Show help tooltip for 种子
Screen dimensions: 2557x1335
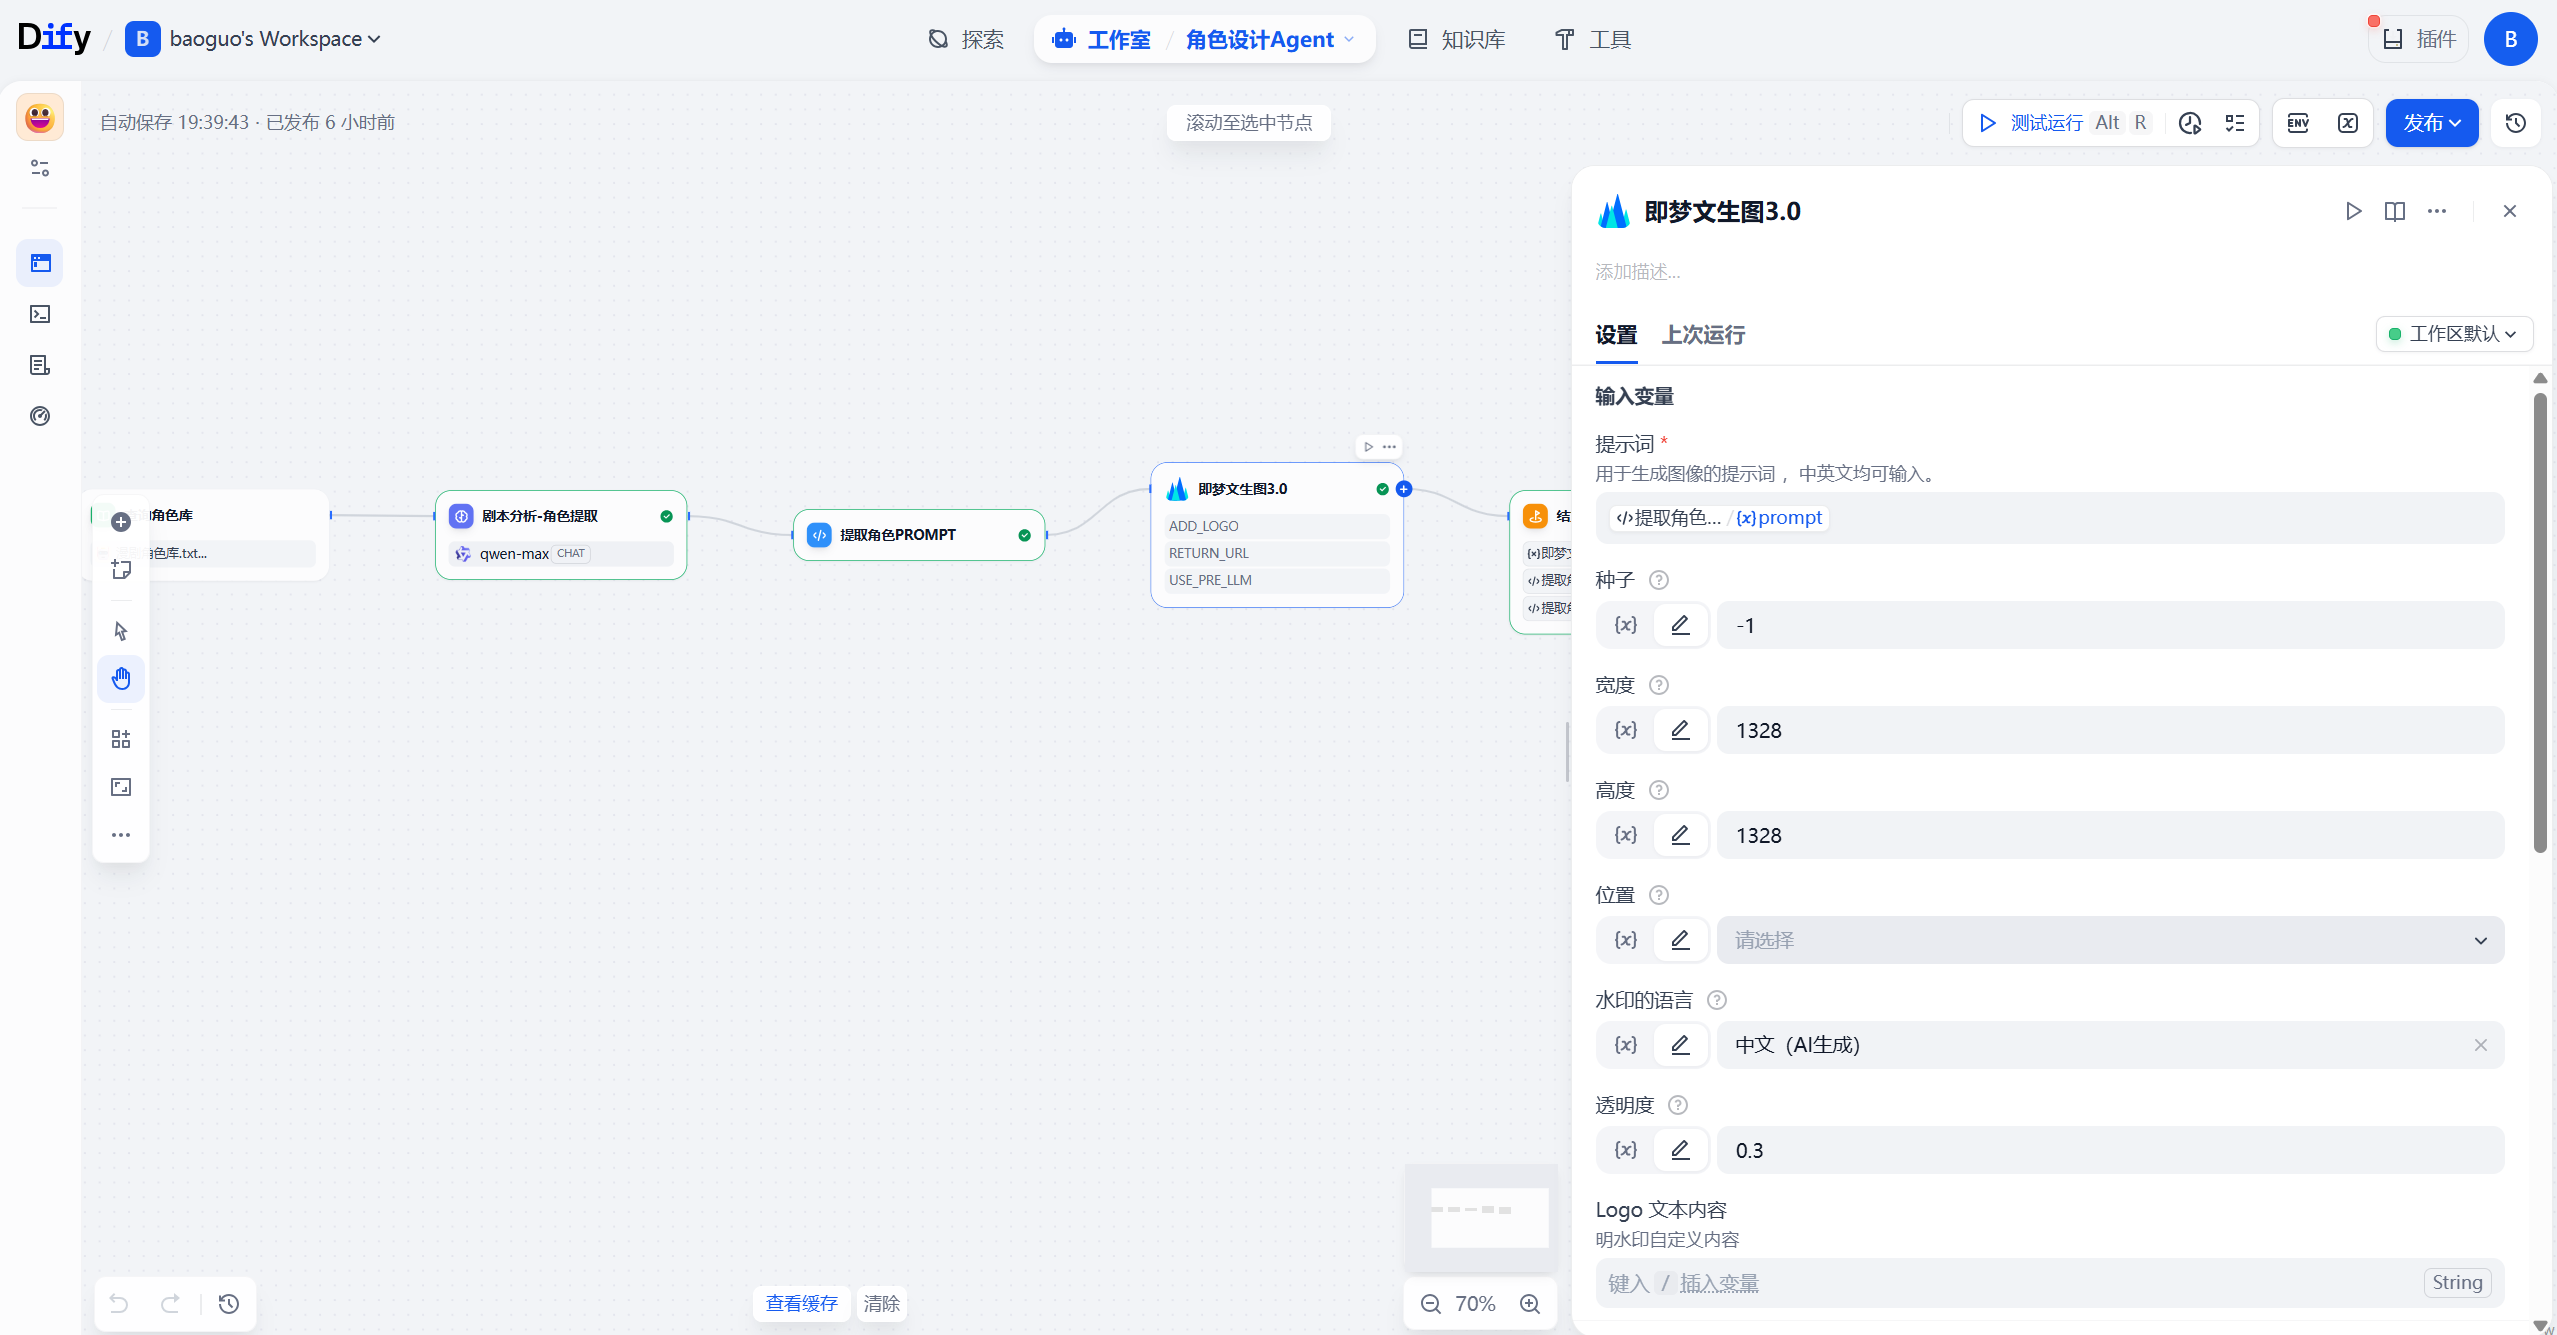[1658, 580]
